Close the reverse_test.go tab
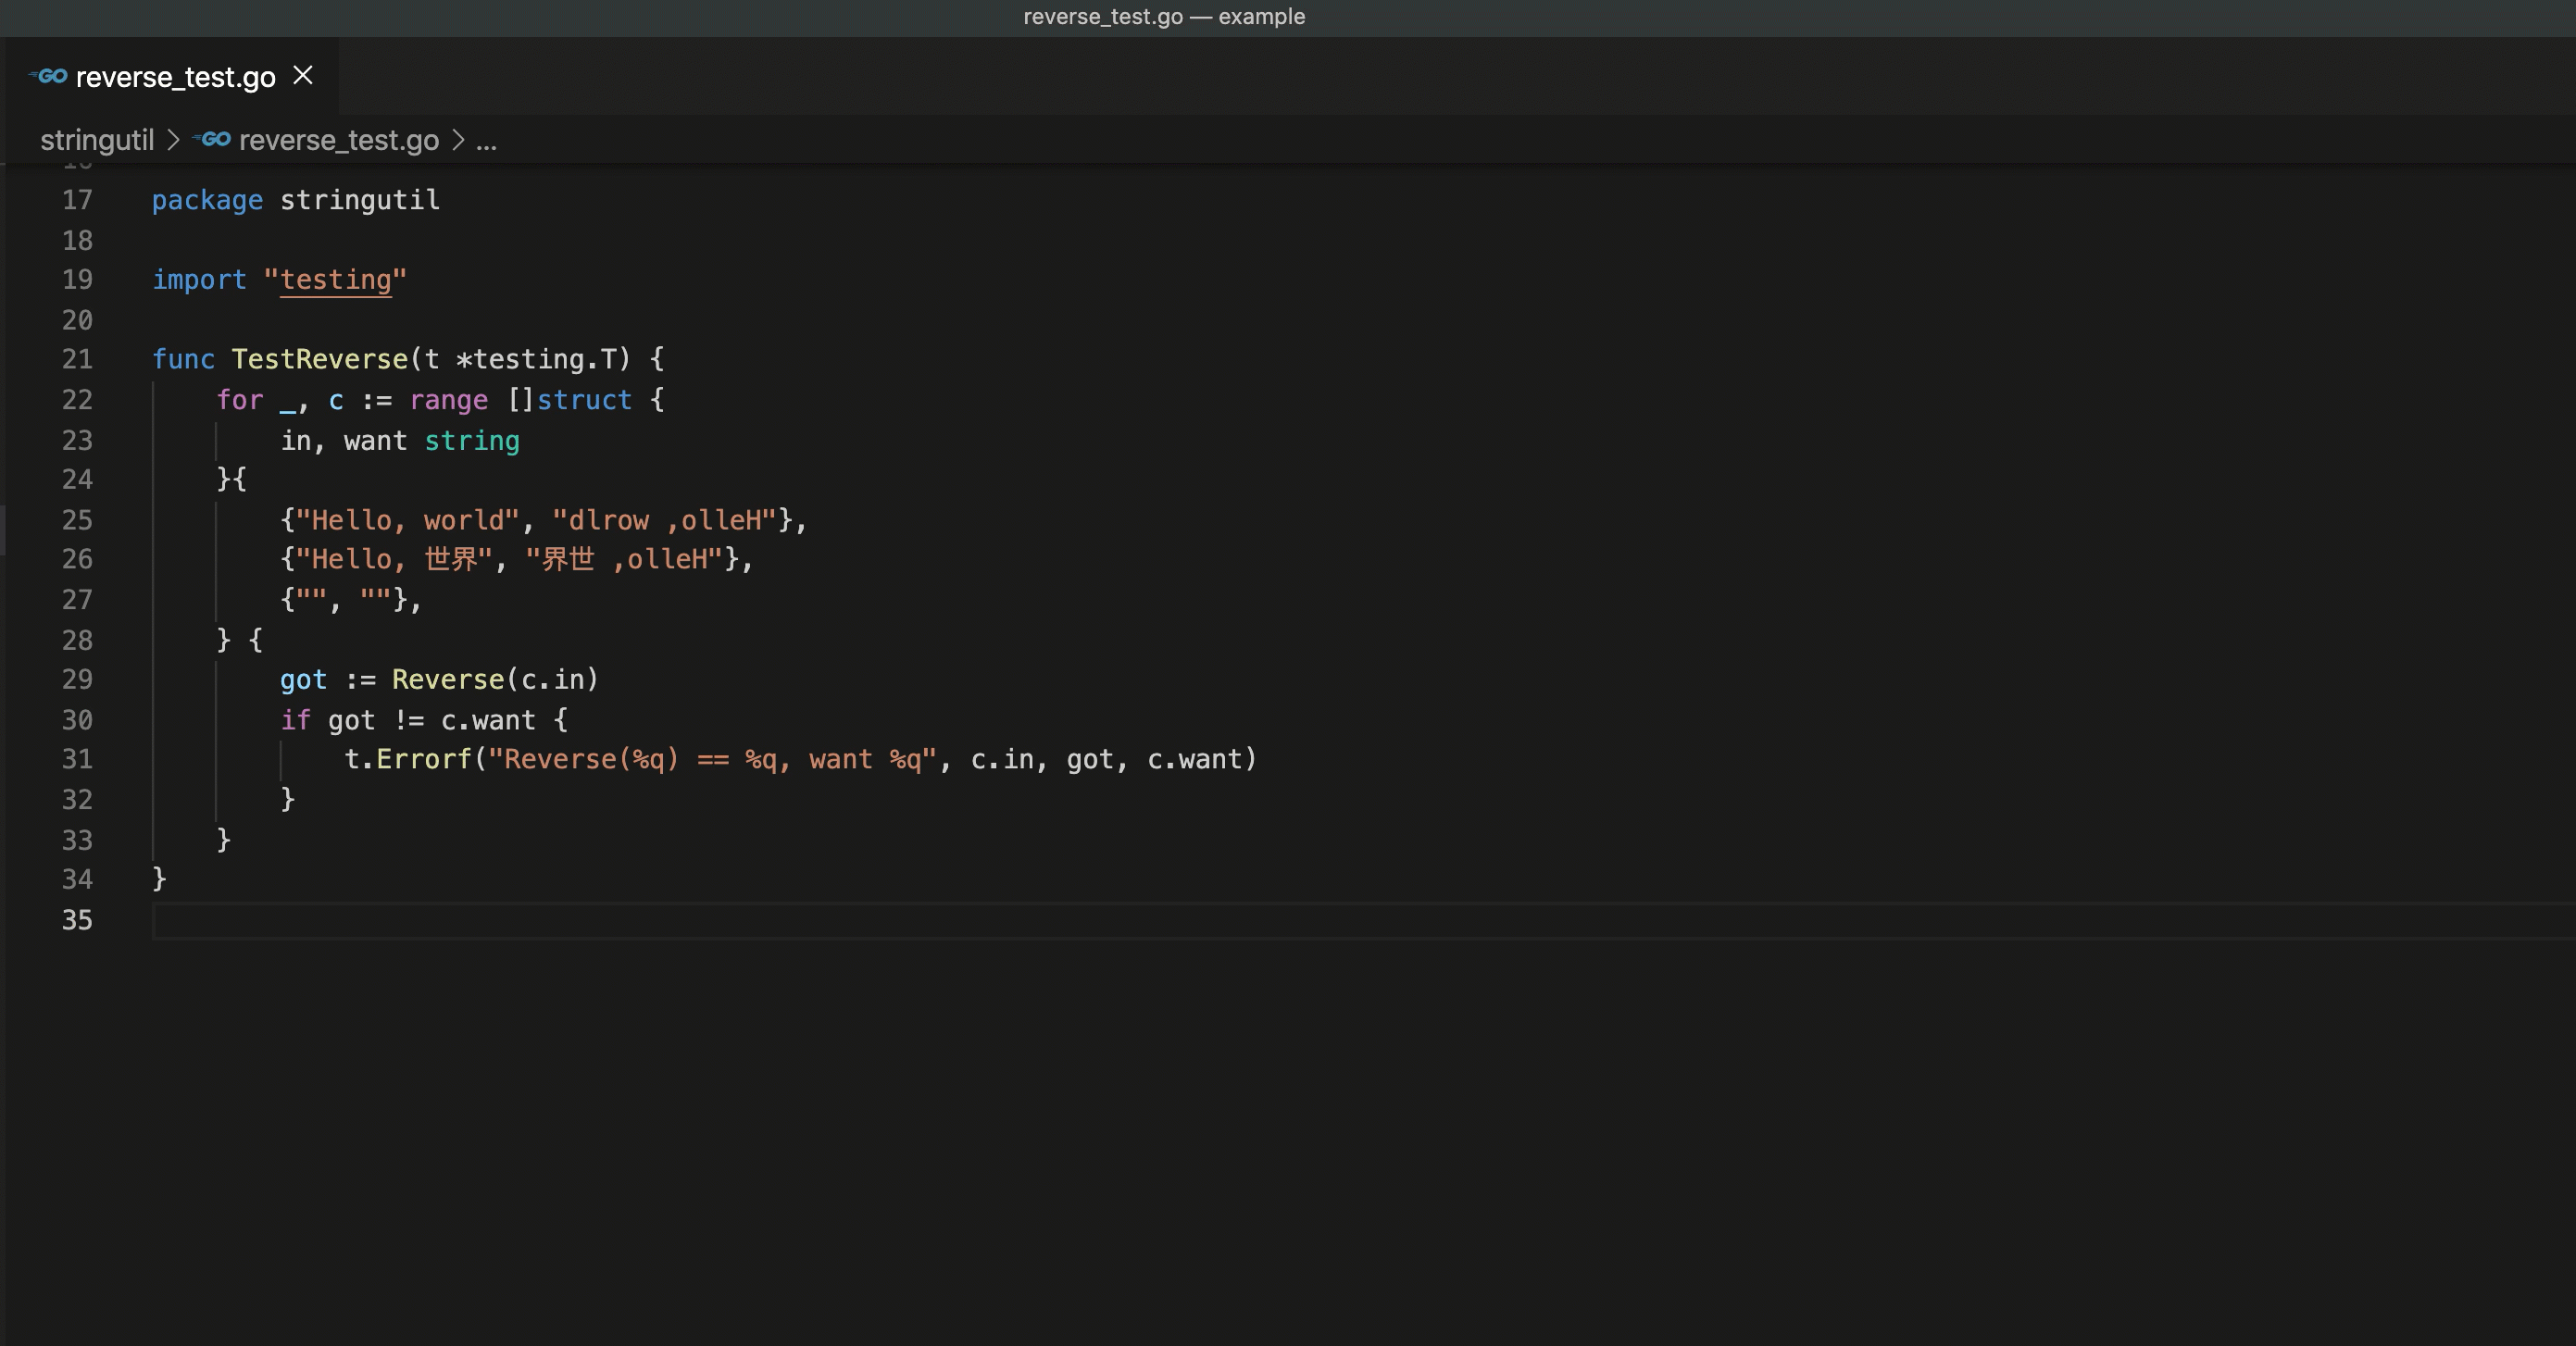This screenshot has width=2576, height=1346. coord(303,75)
